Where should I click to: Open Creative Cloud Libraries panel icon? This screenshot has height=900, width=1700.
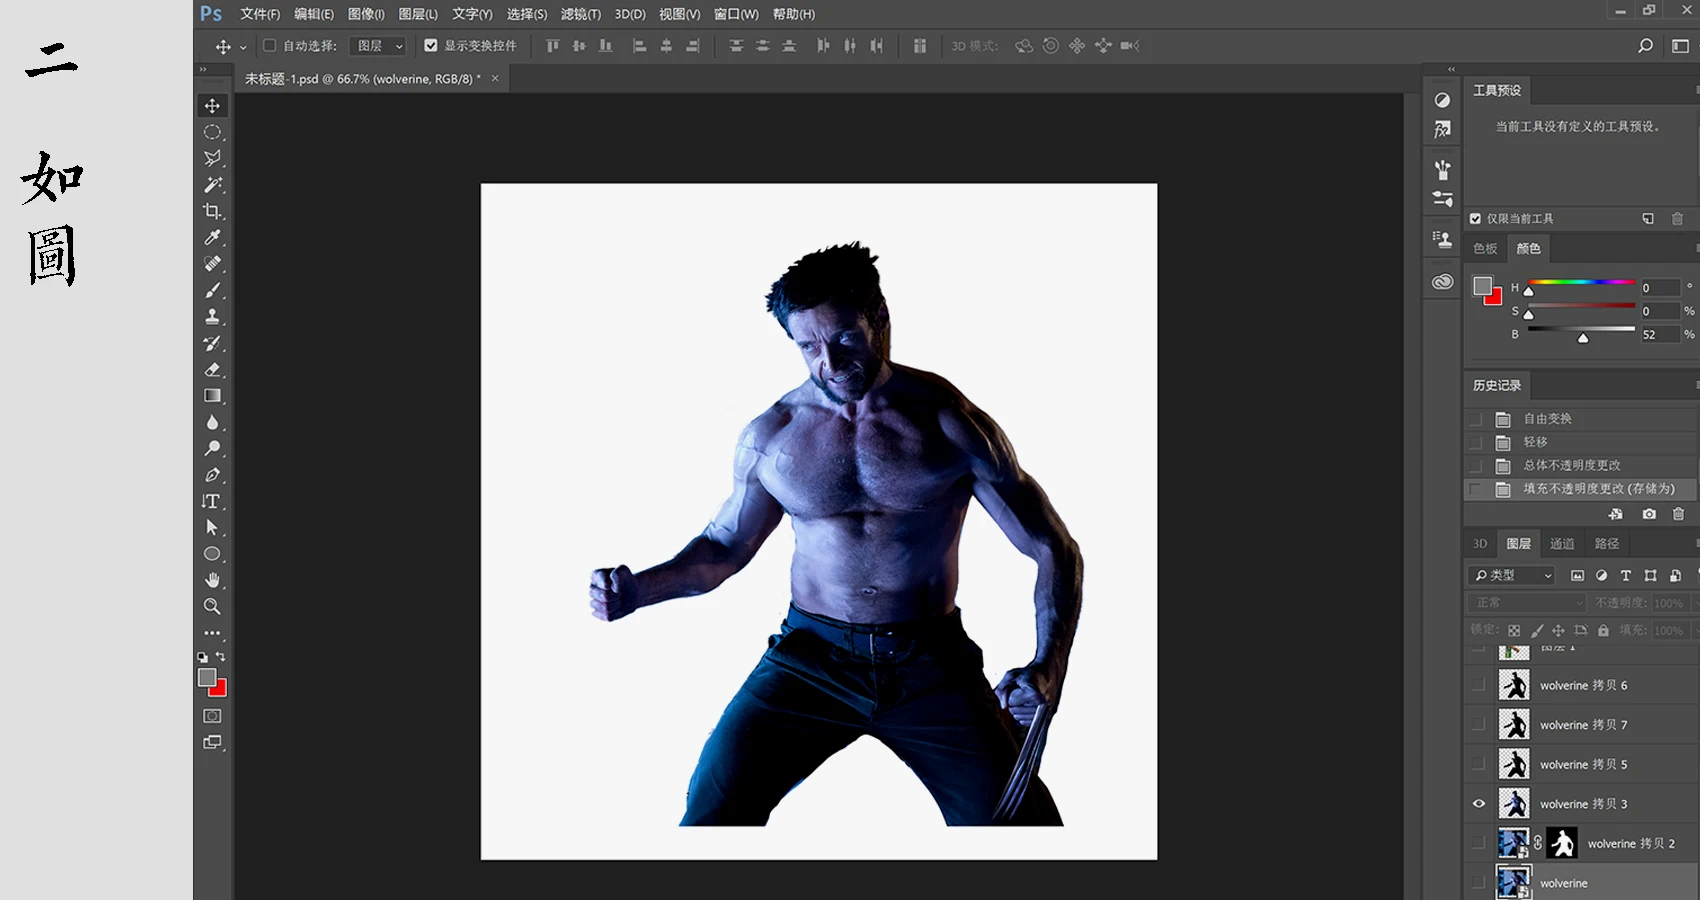click(1442, 282)
